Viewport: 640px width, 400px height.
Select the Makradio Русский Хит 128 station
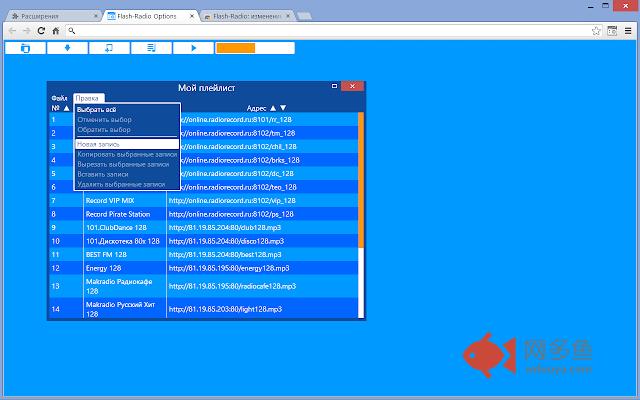point(120,309)
